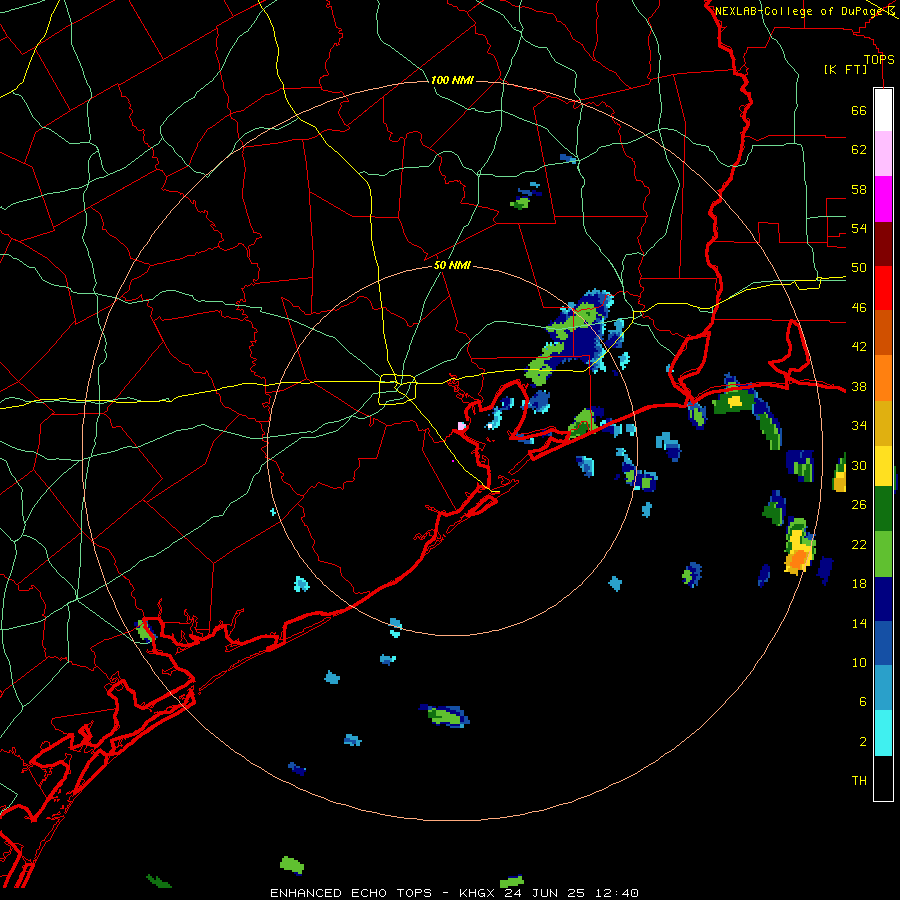Image resolution: width=900 pixels, height=900 pixels.
Task: Select the 'TH' threshold label
Action: pos(859,781)
